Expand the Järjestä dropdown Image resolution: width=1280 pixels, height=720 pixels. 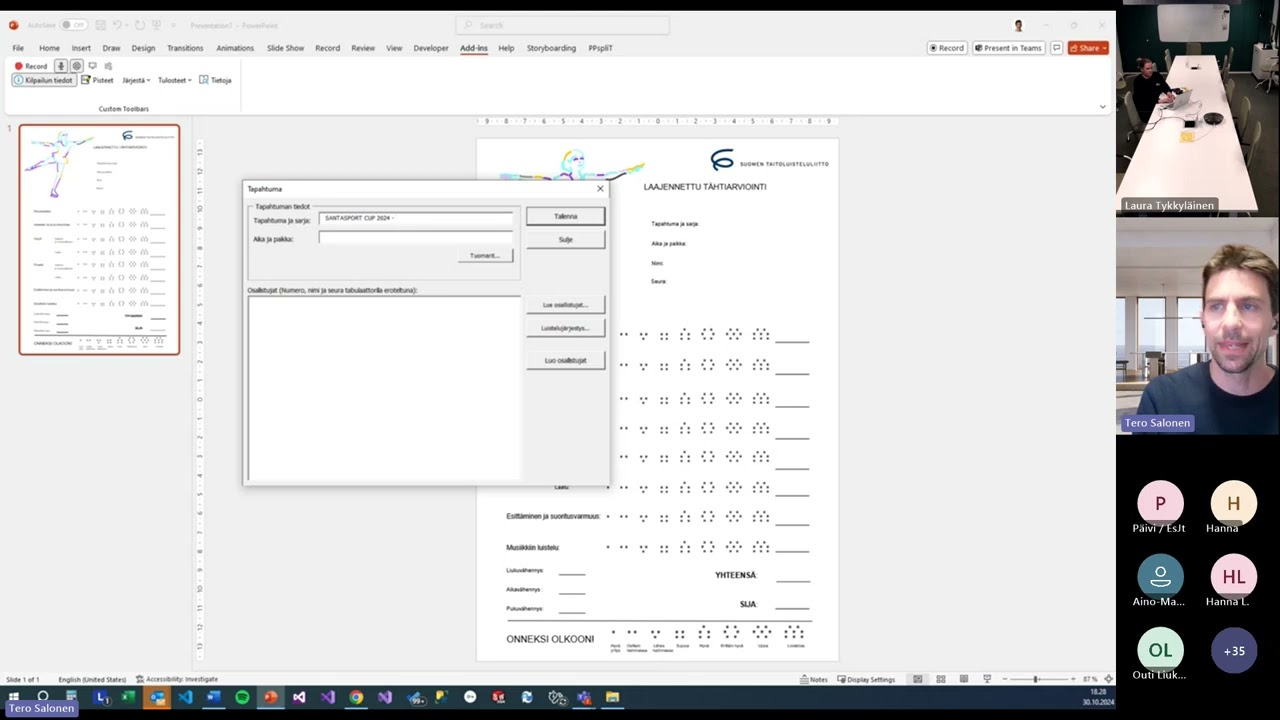tap(135, 80)
